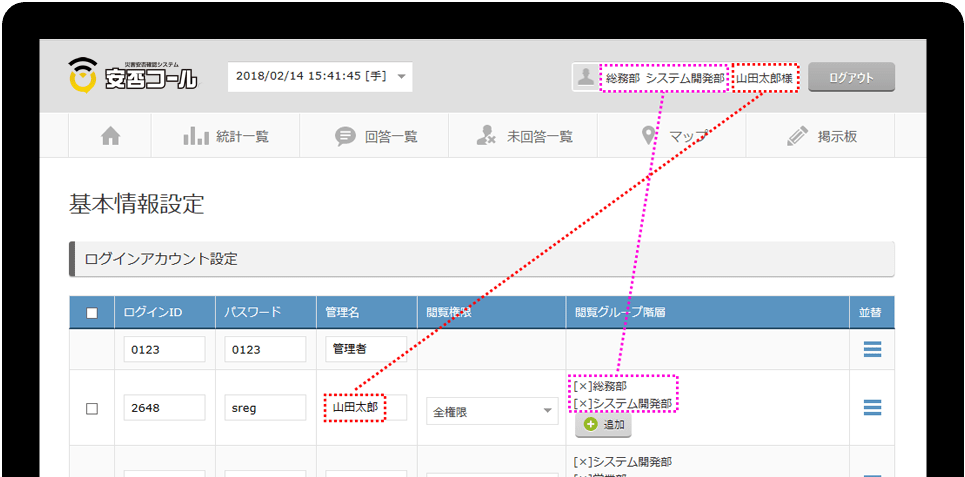
Task: Click the 並替 column header
Action: (870, 312)
